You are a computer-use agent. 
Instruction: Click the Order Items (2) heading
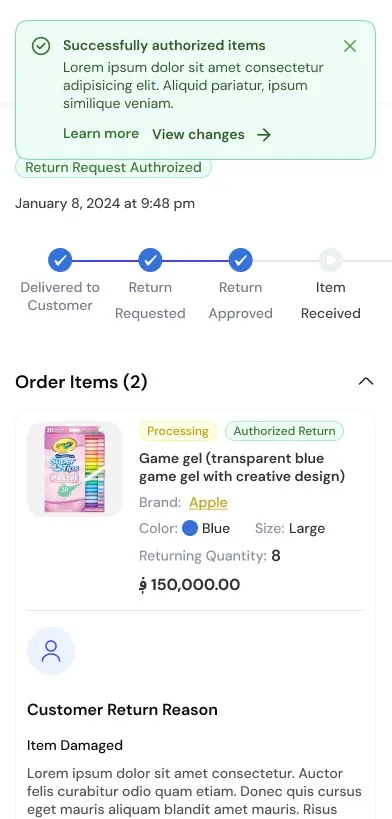click(x=81, y=382)
